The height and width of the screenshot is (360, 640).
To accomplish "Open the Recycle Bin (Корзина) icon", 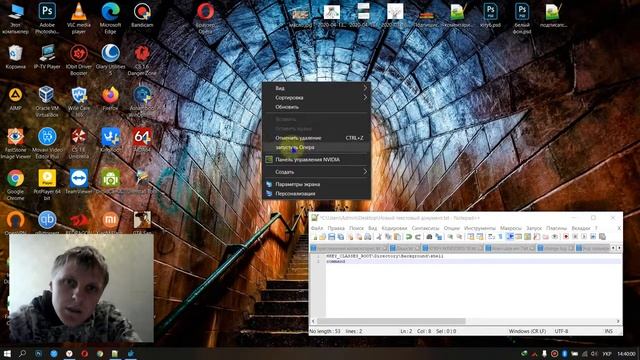I will pyautogui.click(x=16, y=57).
